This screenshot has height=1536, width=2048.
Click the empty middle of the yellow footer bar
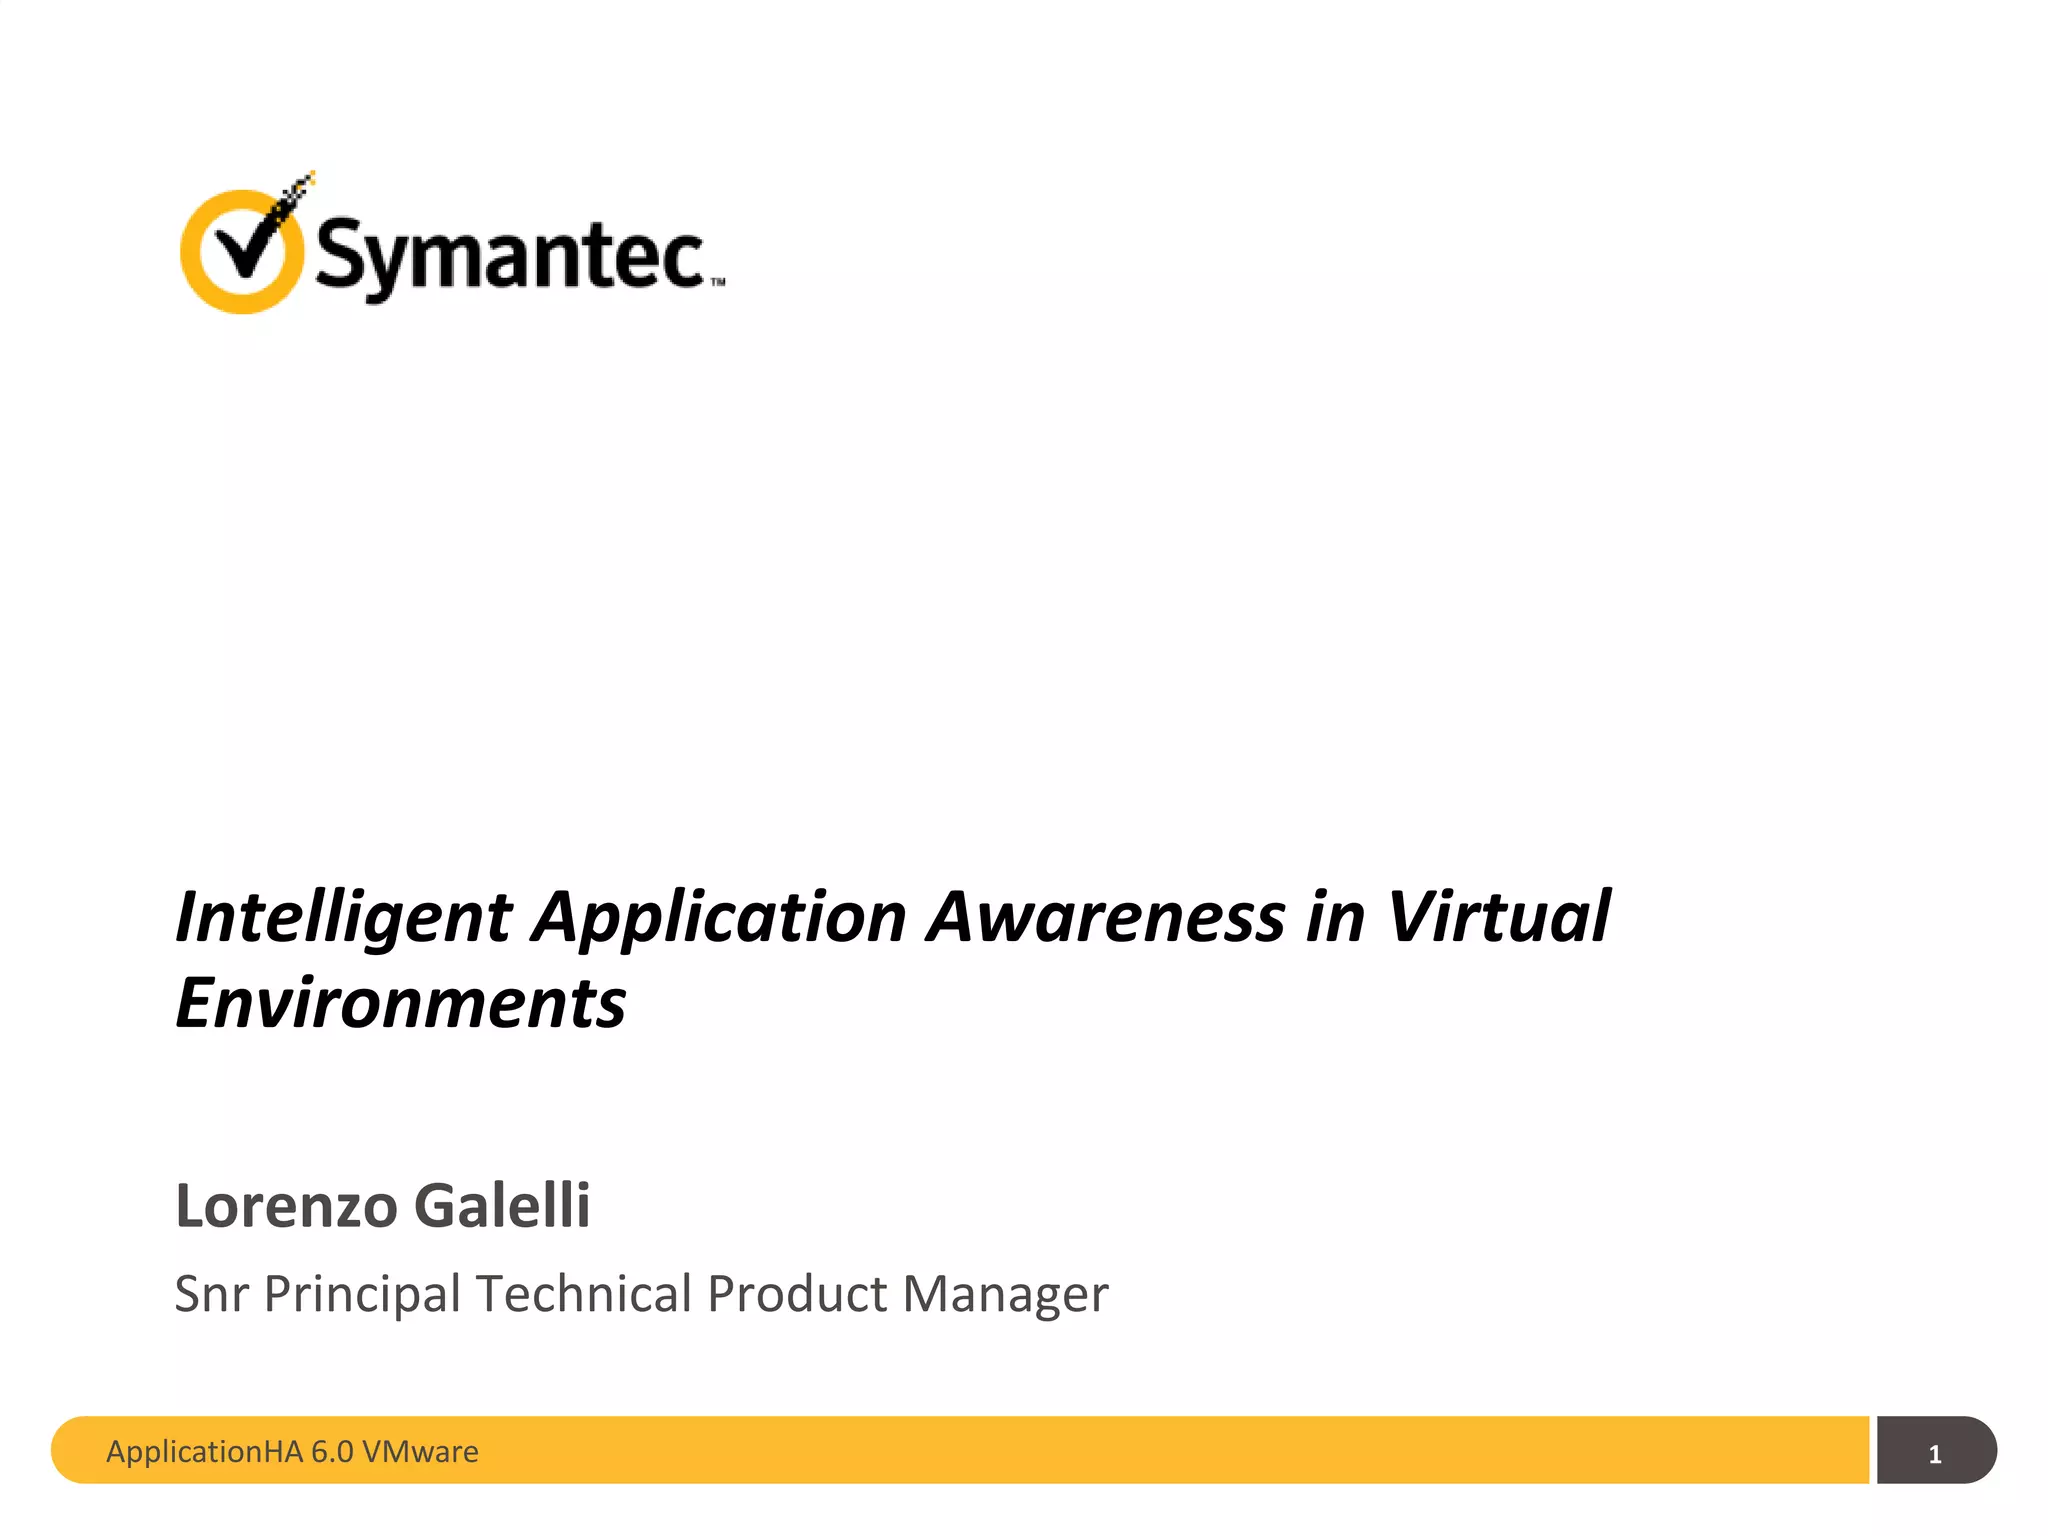1100,1450
